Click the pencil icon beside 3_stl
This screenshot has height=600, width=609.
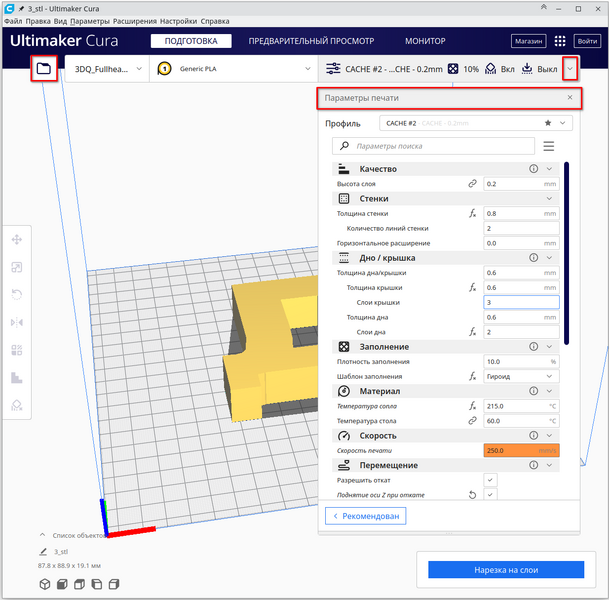pyautogui.click(x=43, y=551)
